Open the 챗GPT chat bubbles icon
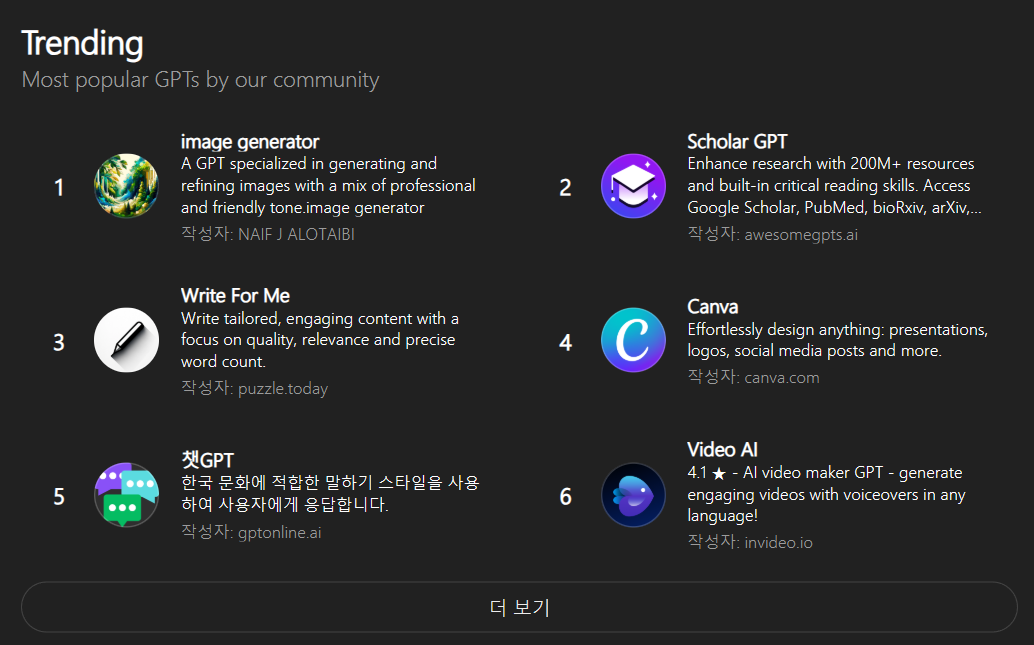This screenshot has width=1034, height=645. point(126,495)
